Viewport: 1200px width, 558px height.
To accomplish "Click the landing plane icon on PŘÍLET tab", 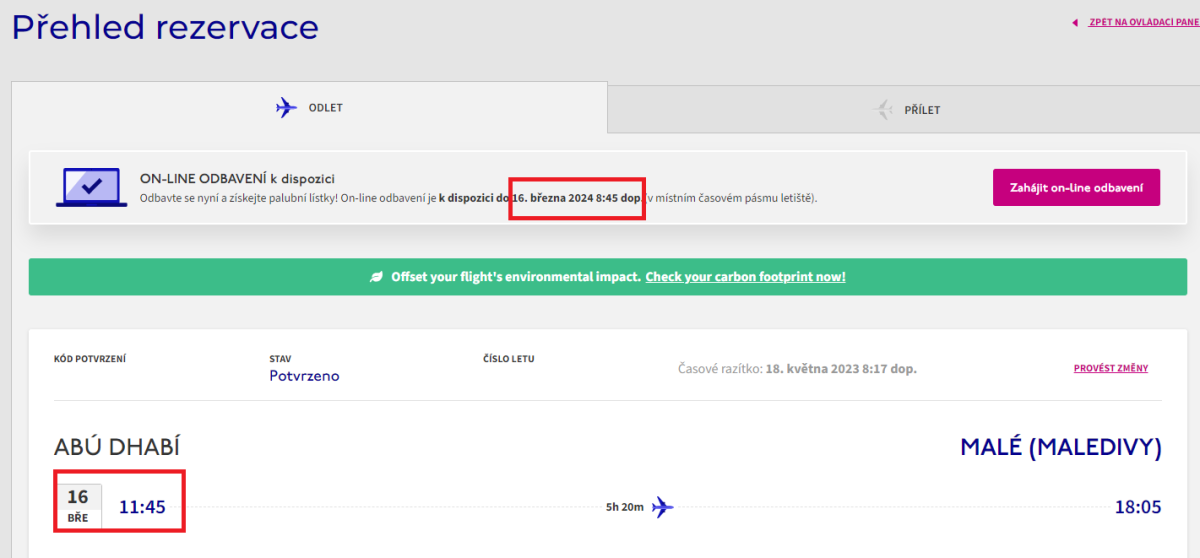I will pyautogui.click(x=882, y=110).
